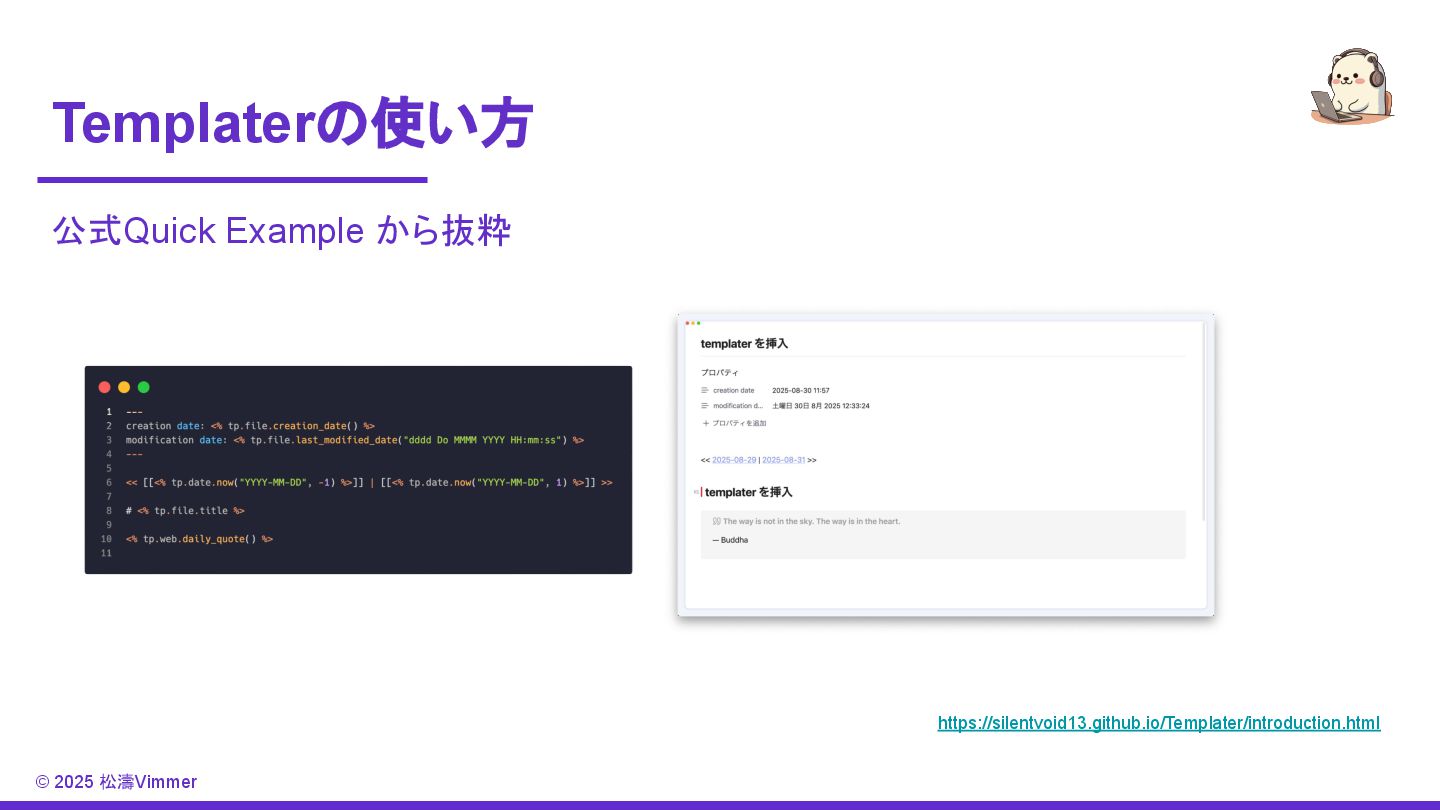
Task: Click the bear mascot with headphones
Action: point(1352,86)
